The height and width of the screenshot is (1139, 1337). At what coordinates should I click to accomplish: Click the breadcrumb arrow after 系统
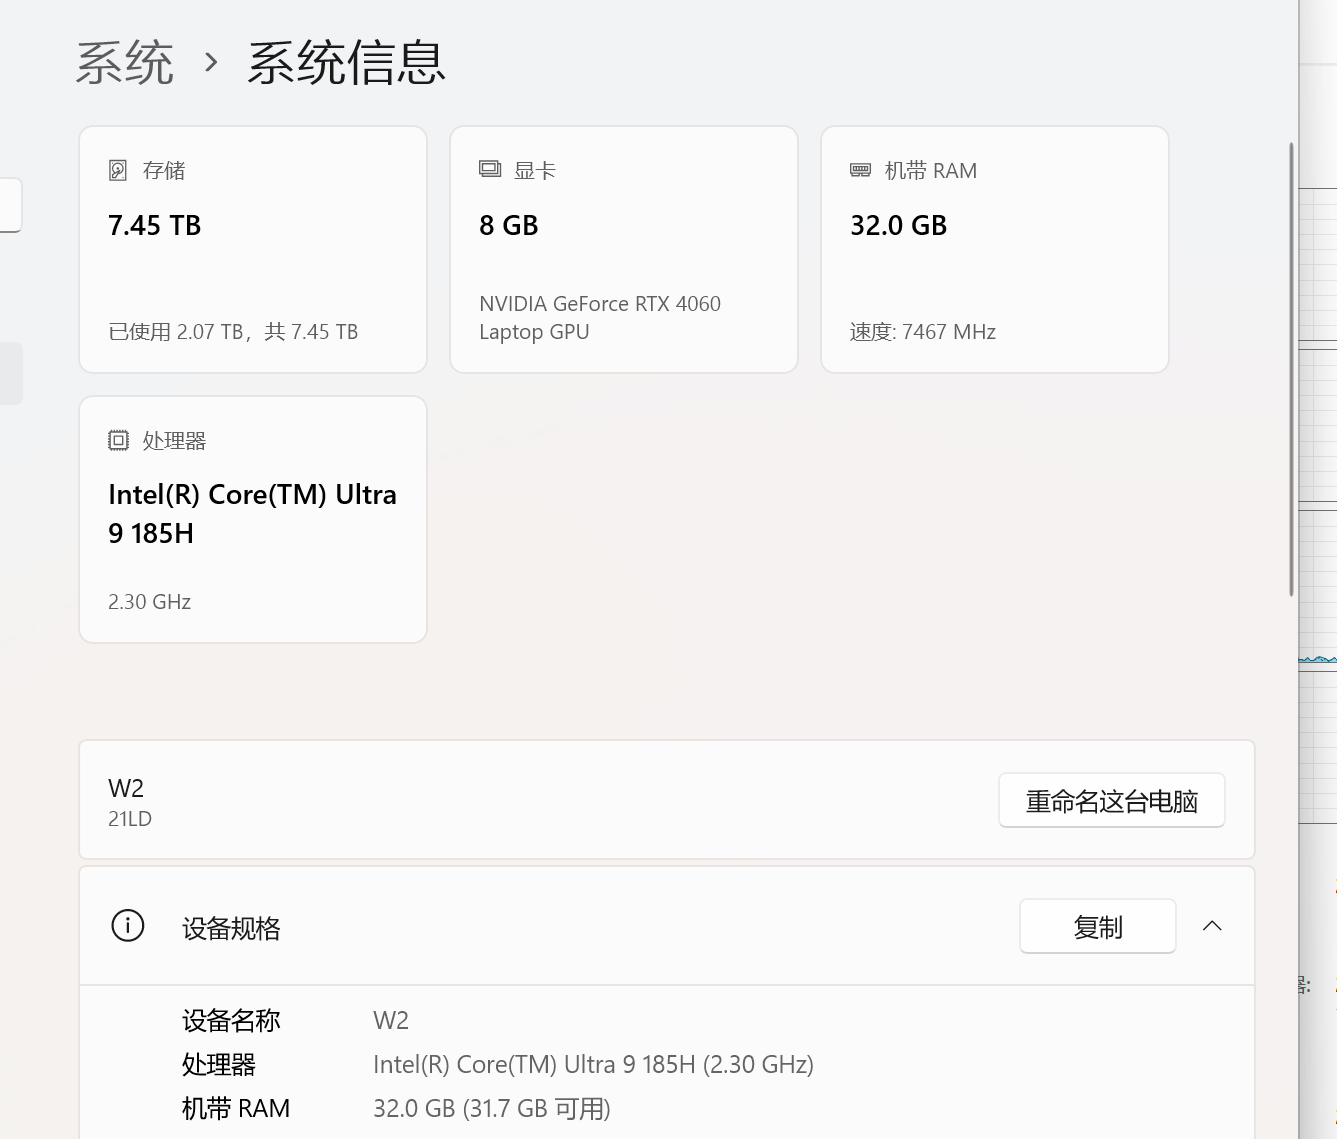coord(211,63)
